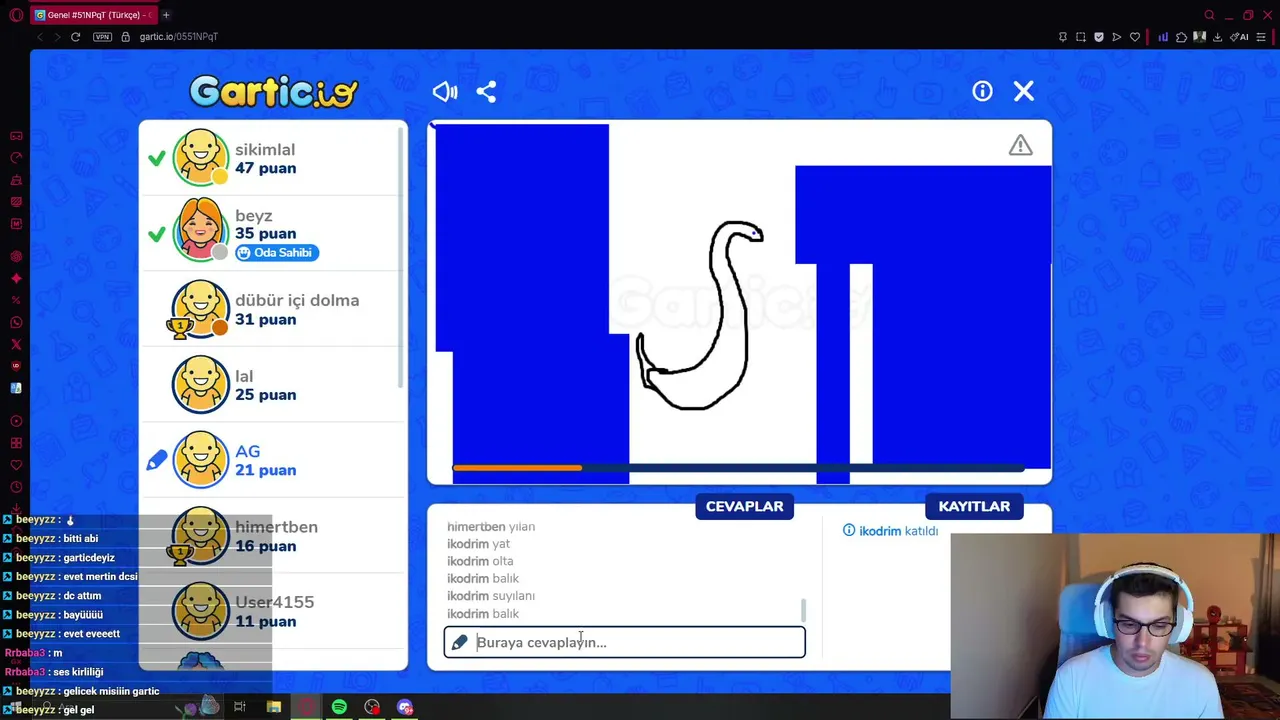
Task: Open the Opera GX main menu
Action: (16, 15)
